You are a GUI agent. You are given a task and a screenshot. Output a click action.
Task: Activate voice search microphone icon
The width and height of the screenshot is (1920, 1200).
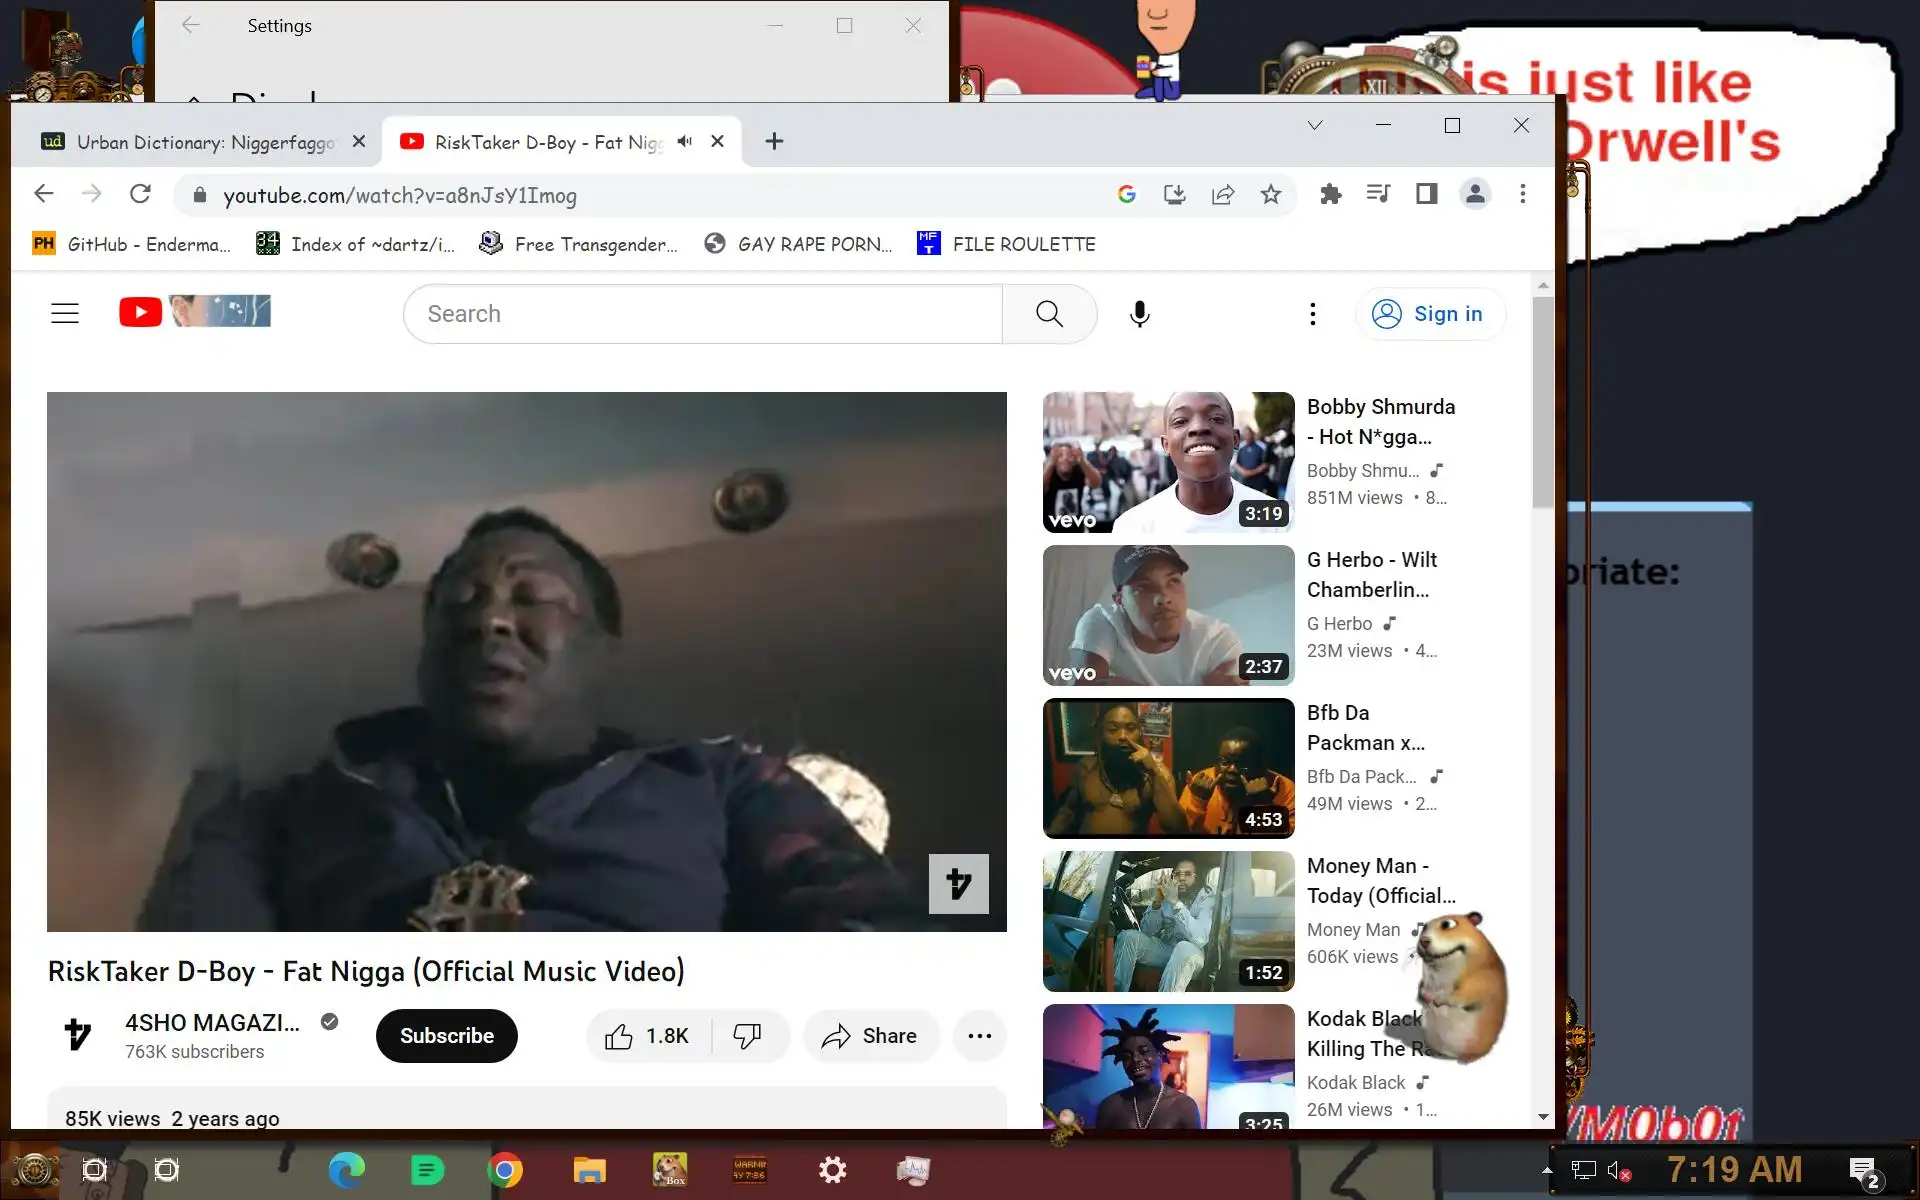1139,314
